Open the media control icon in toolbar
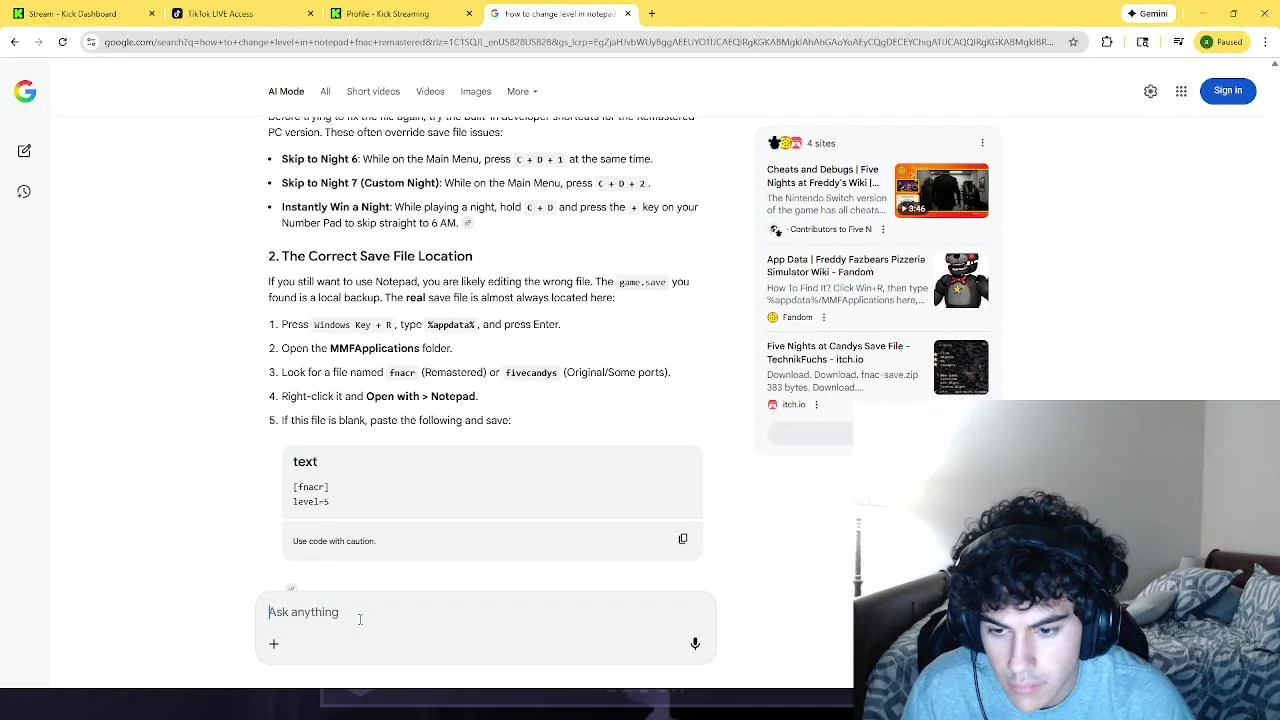This screenshot has height=720, width=1280. [x=1179, y=42]
